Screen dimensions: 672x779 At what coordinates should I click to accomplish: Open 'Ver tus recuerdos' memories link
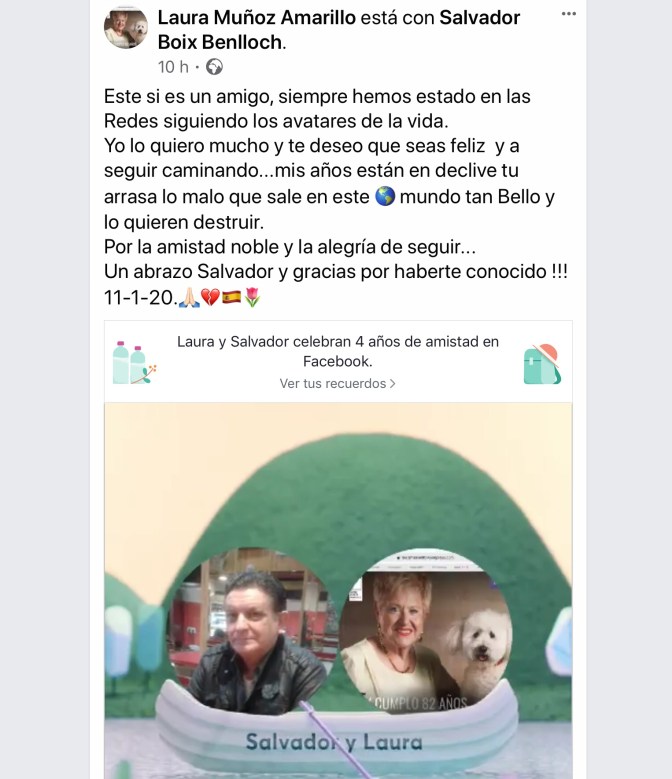point(332,384)
